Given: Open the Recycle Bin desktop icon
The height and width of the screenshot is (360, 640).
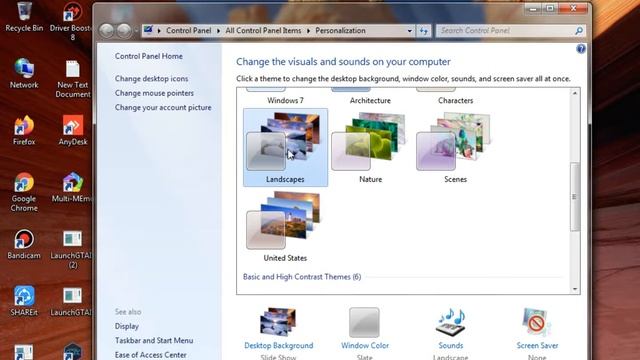Looking at the screenshot, I should pos(24,16).
